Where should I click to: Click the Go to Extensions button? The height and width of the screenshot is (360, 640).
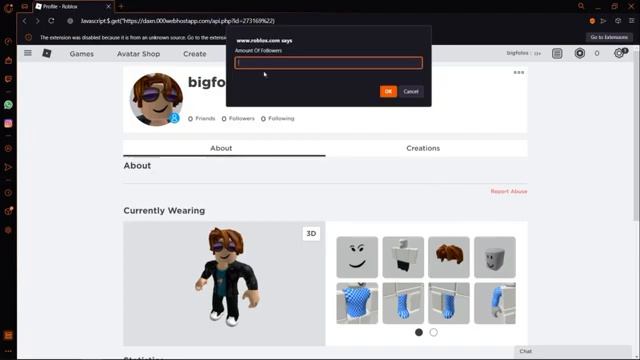click(609, 37)
